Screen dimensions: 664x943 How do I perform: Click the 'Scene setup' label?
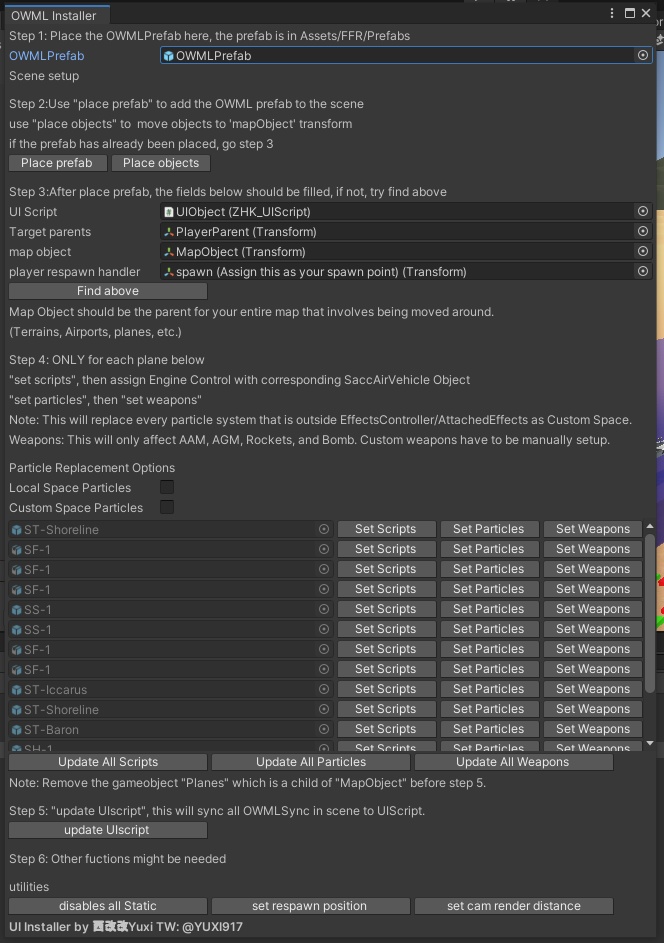[x=44, y=76]
